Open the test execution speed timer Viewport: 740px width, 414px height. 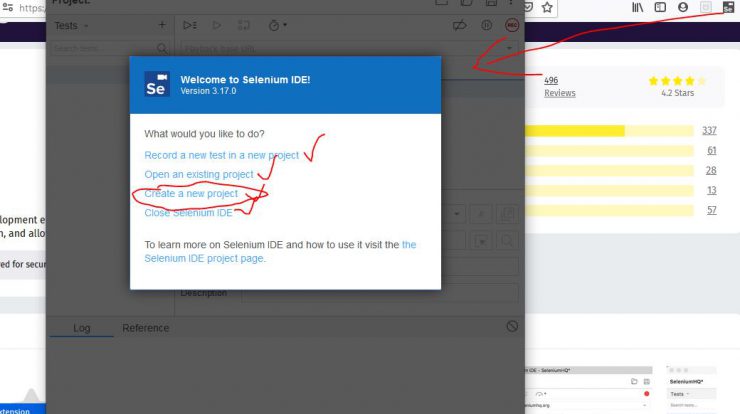click(x=277, y=25)
